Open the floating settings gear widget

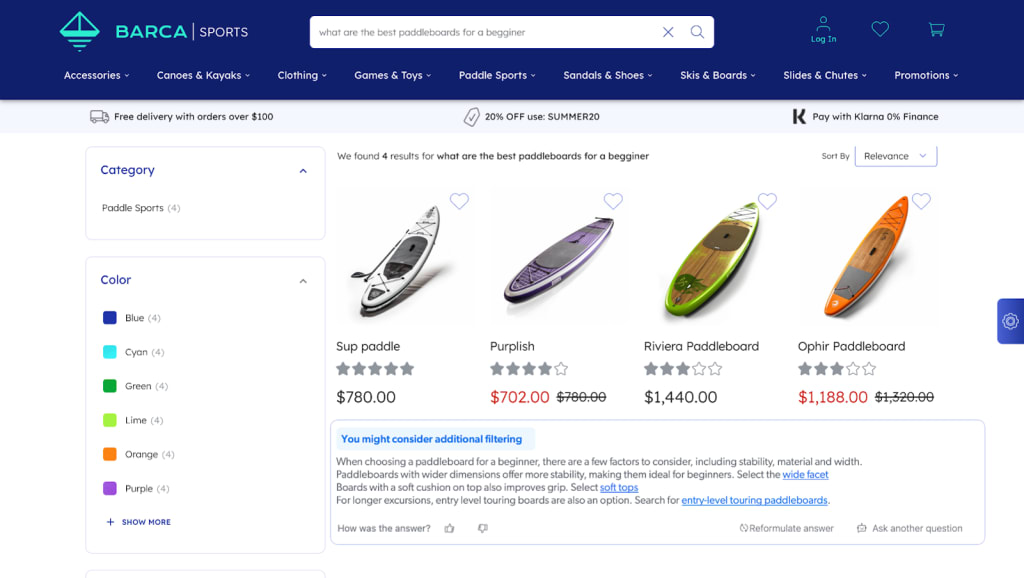click(1010, 321)
